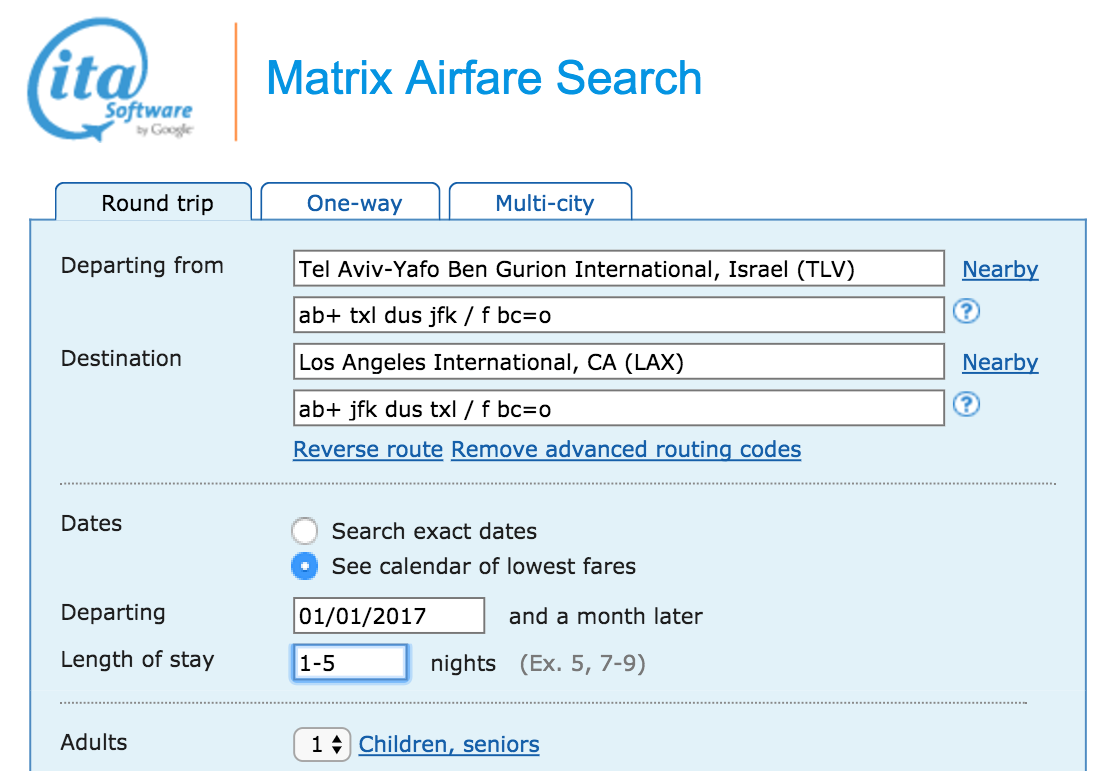The height and width of the screenshot is (771, 1097).
Task: Open the Adults count dropdown
Action: point(322,744)
